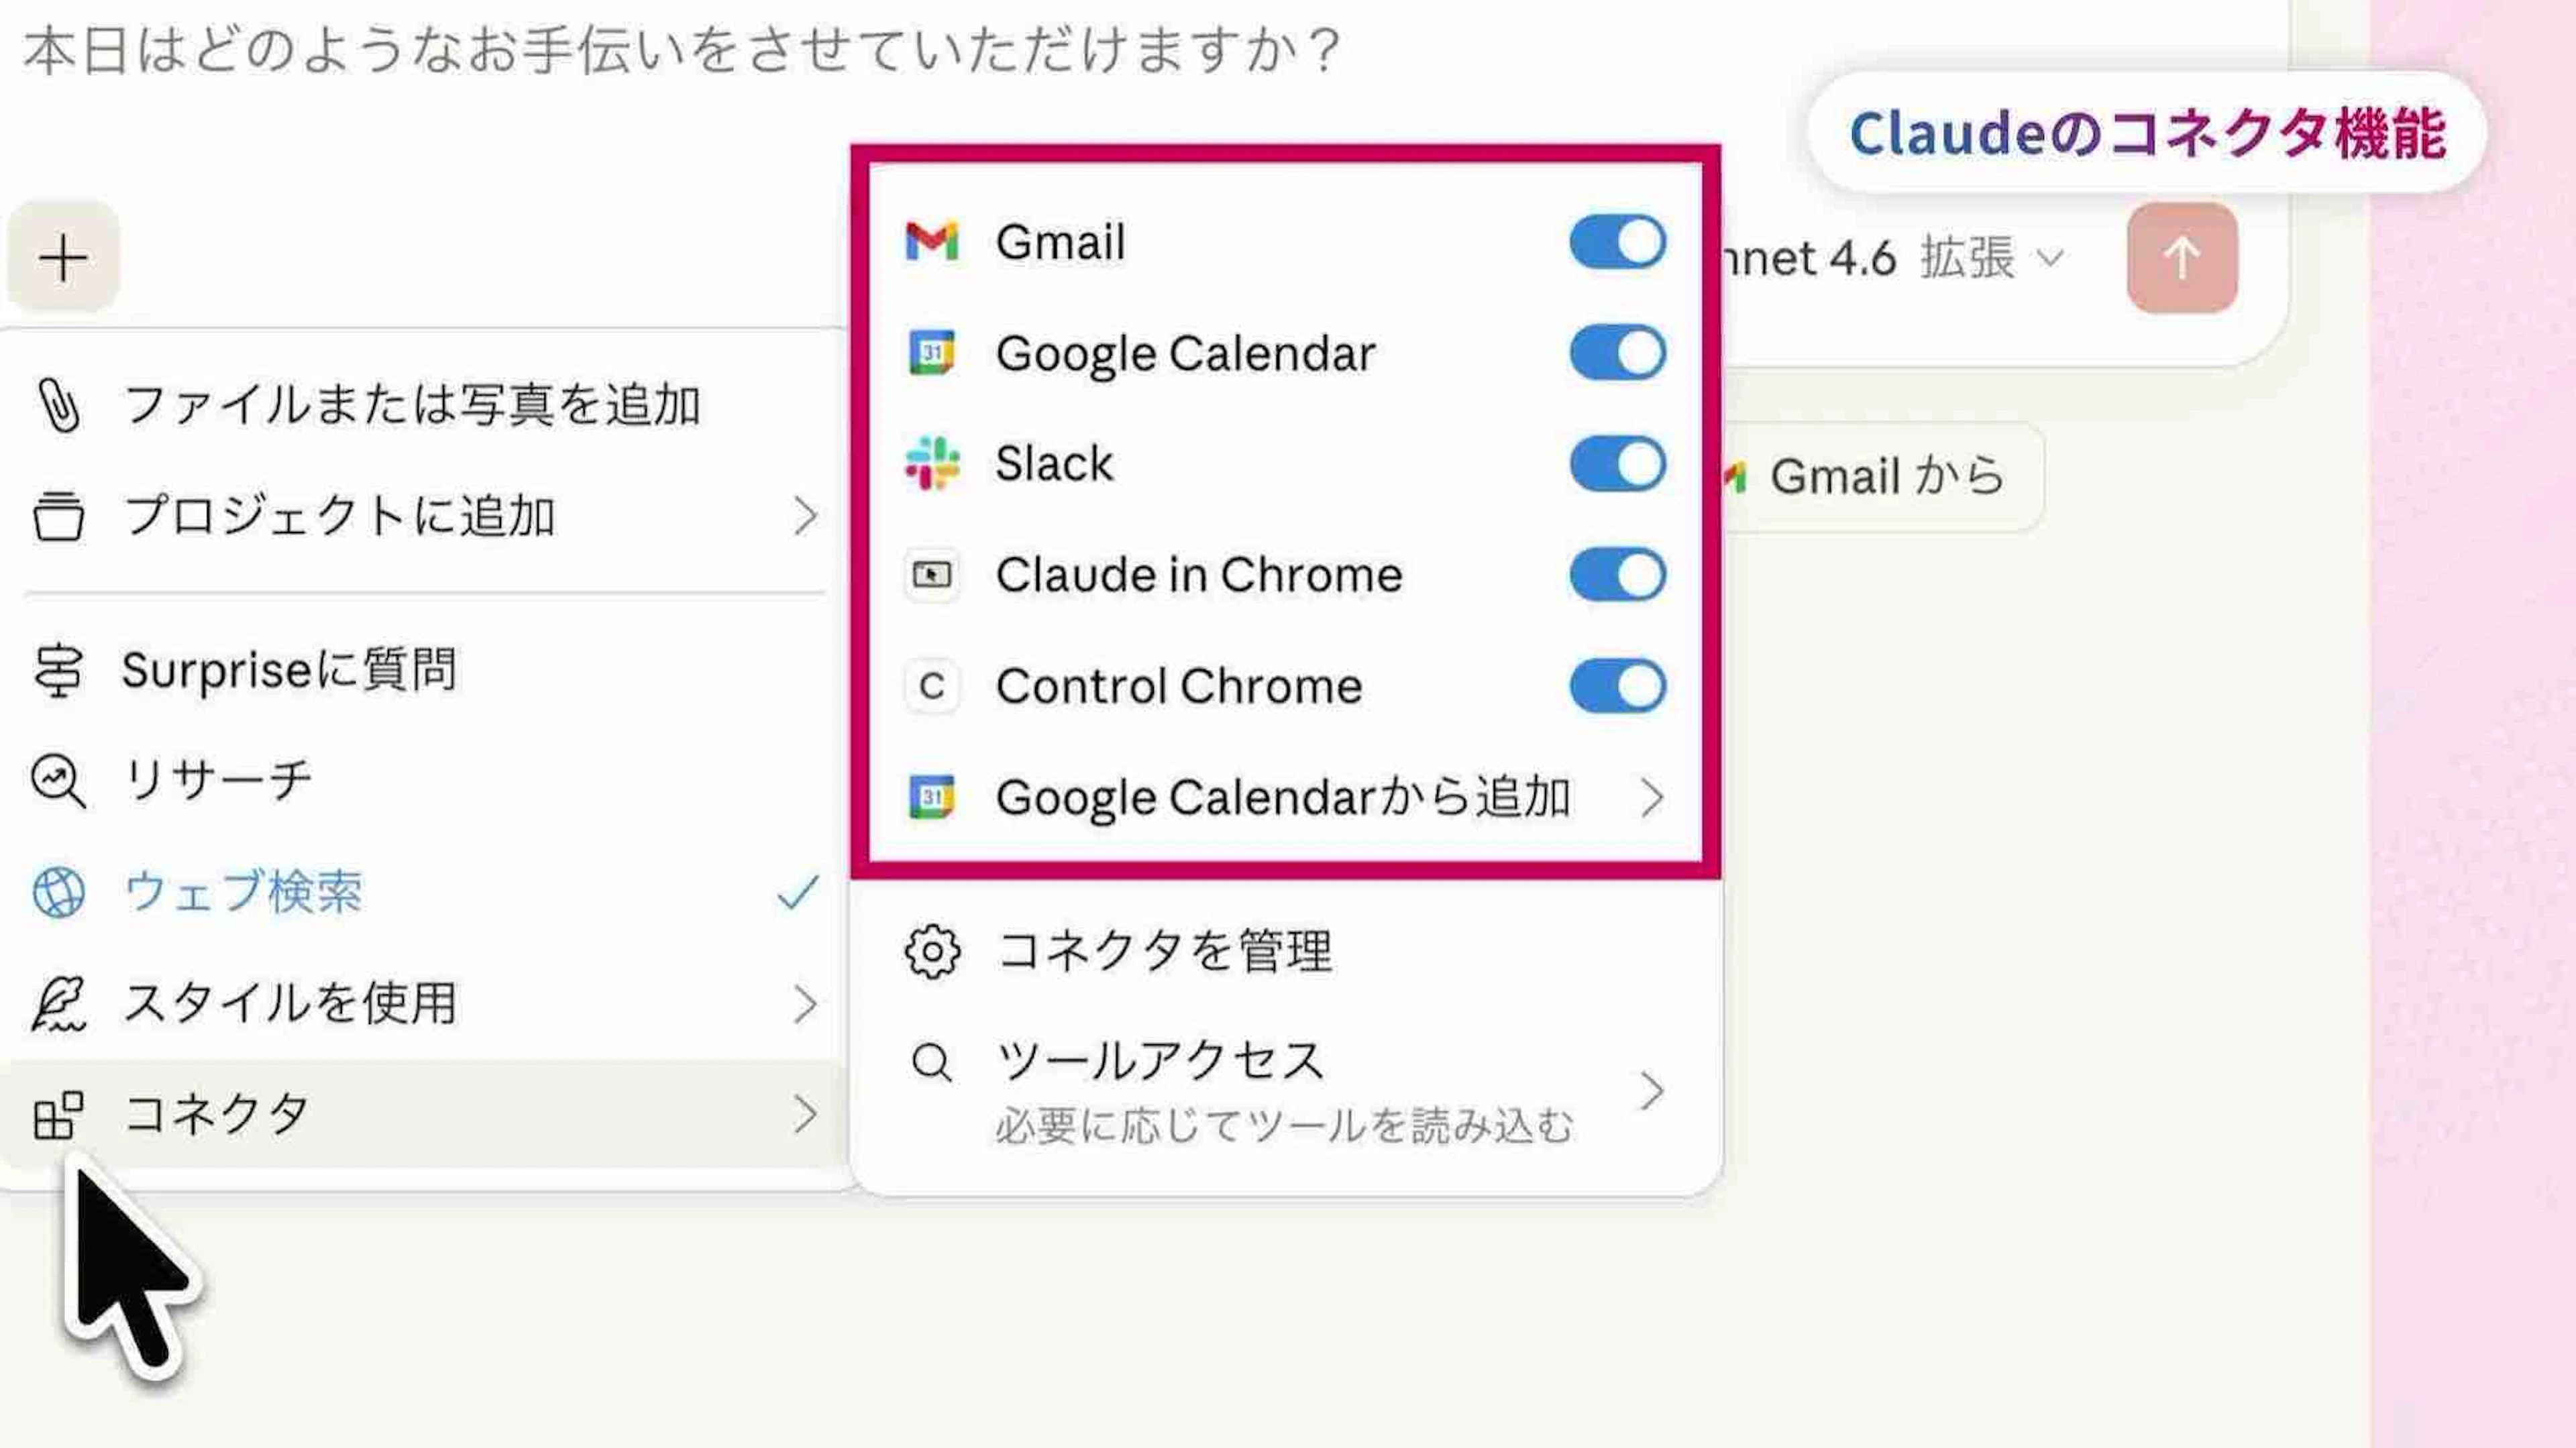2576x1448 pixels.
Task: Click the Gmail logo icon
Action: tap(931, 242)
